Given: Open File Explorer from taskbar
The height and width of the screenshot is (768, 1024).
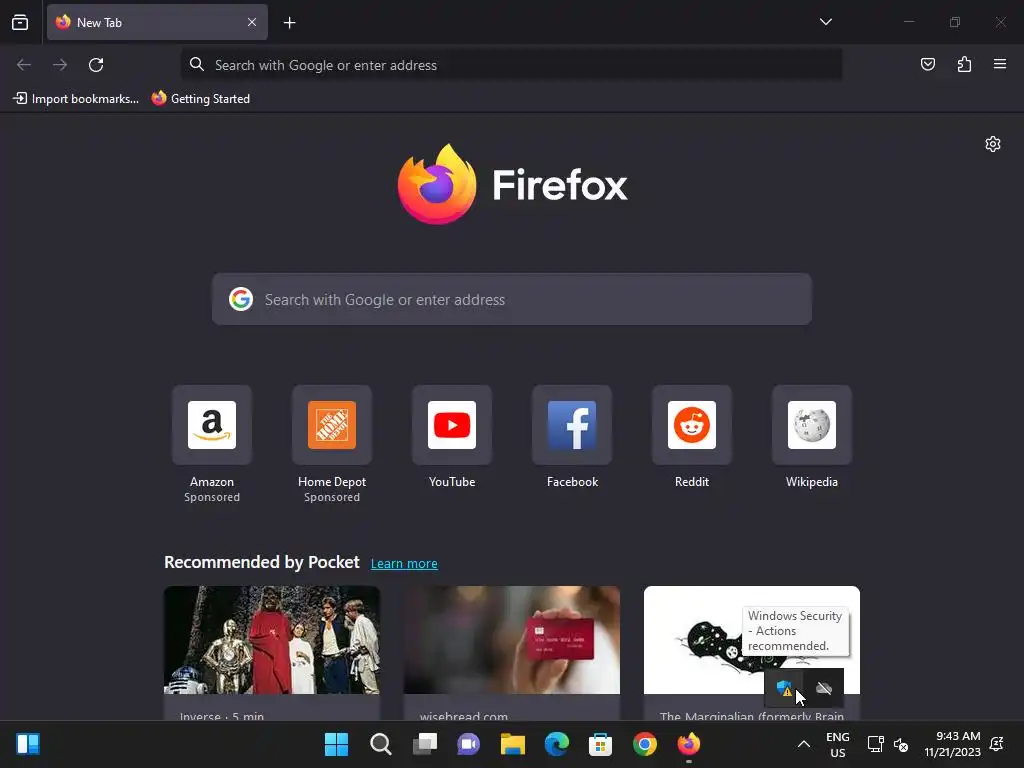Looking at the screenshot, I should click(x=513, y=744).
